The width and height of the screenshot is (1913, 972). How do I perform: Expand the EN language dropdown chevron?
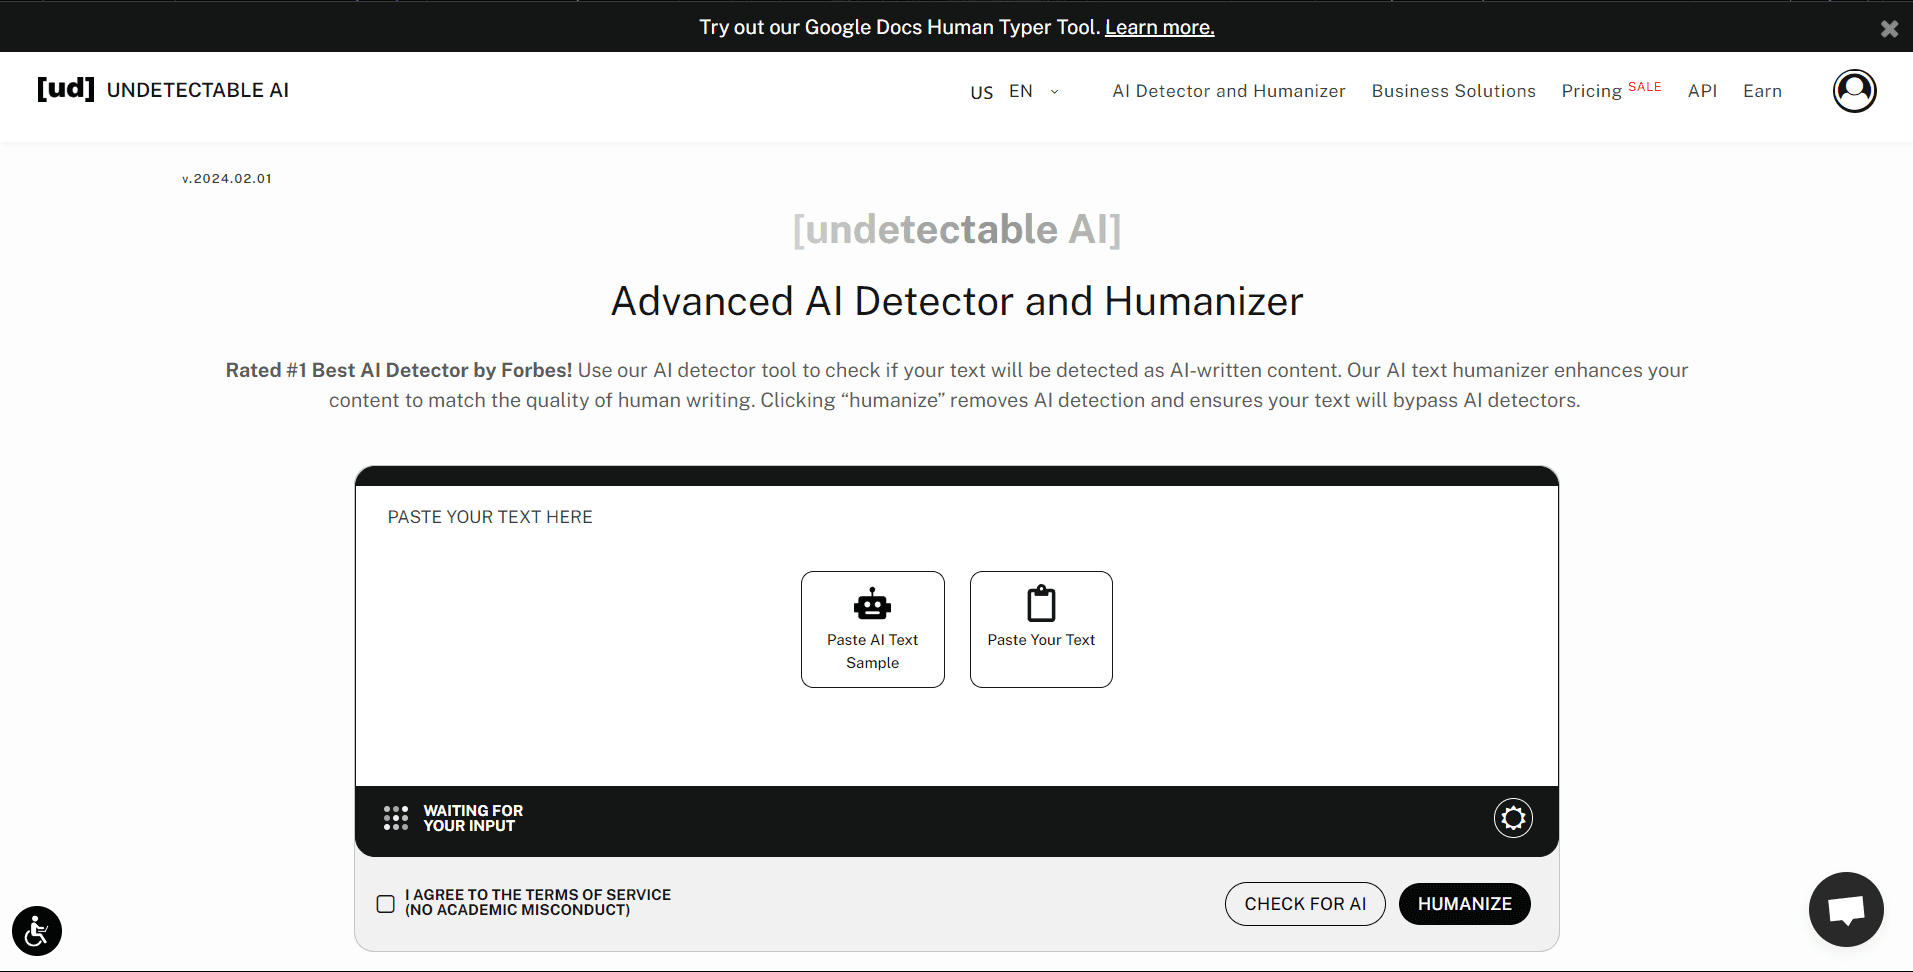(1054, 92)
